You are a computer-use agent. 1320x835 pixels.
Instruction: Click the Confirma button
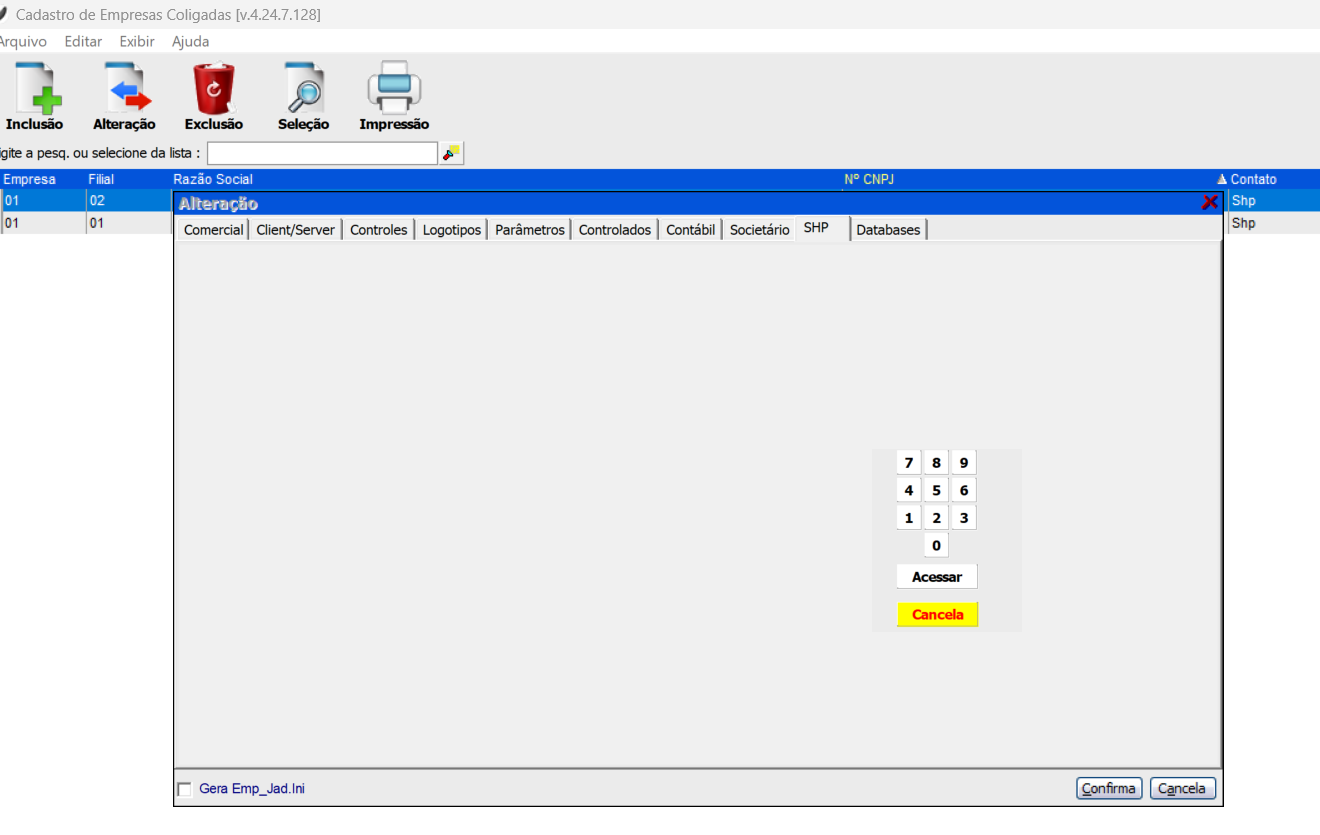tap(1108, 788)
